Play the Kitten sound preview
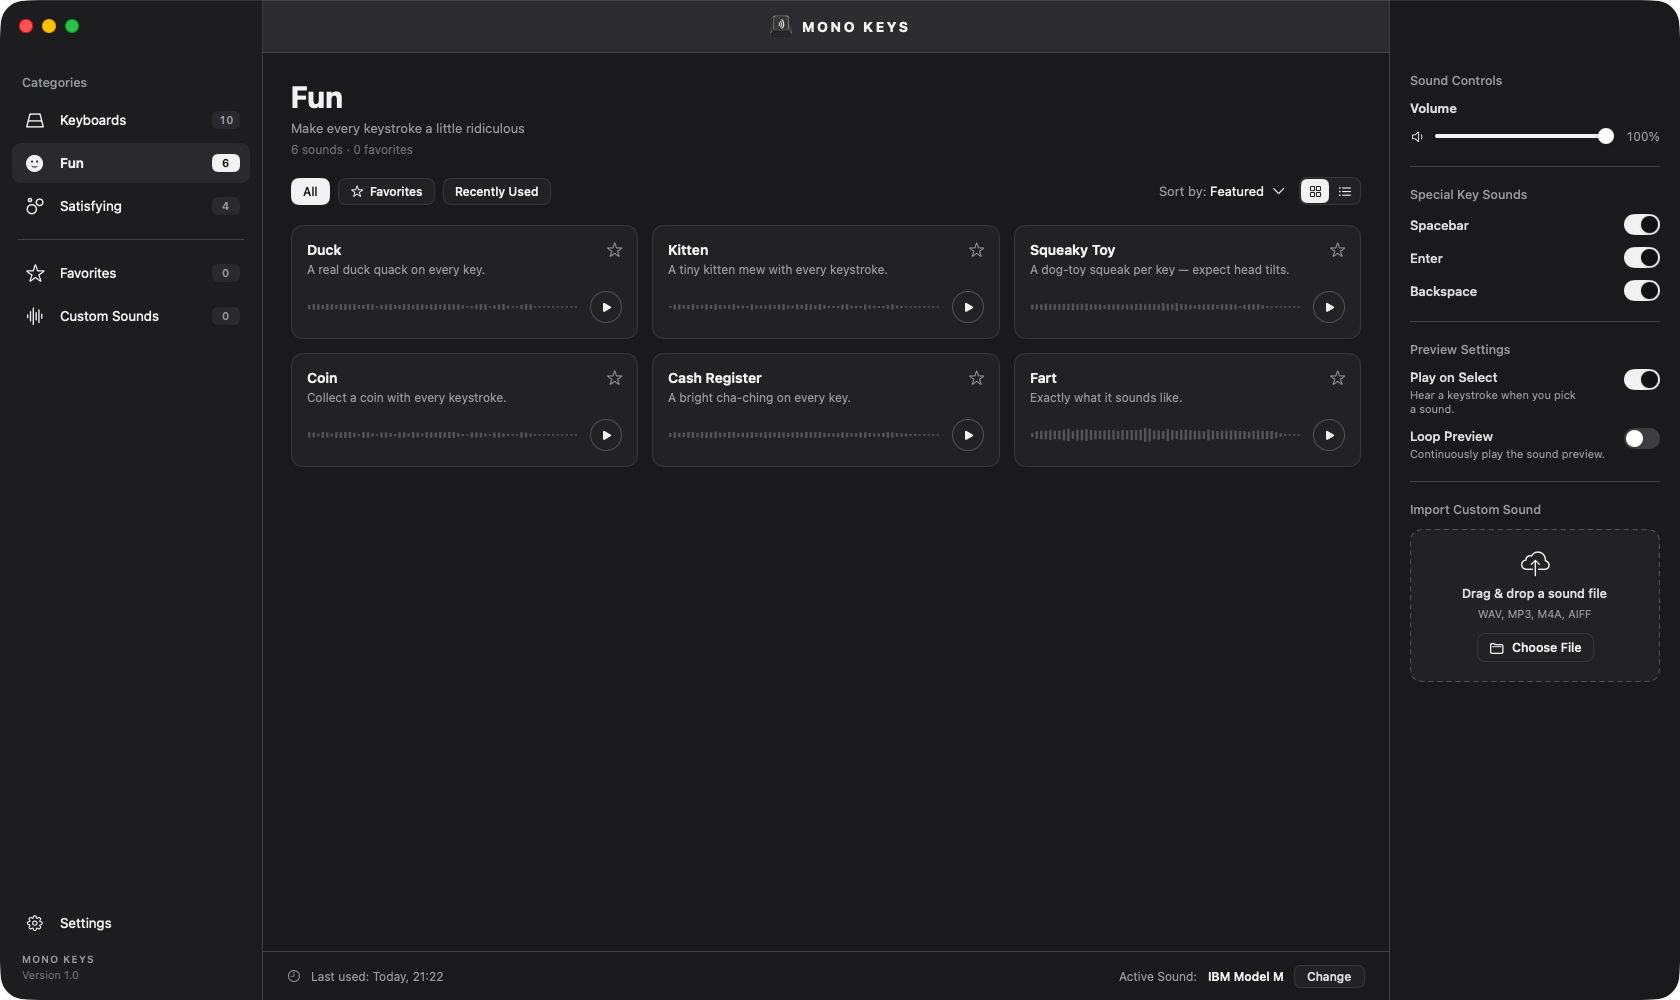The width and height of the screenshot is (1680, 1000). click(x=968, y=307)
